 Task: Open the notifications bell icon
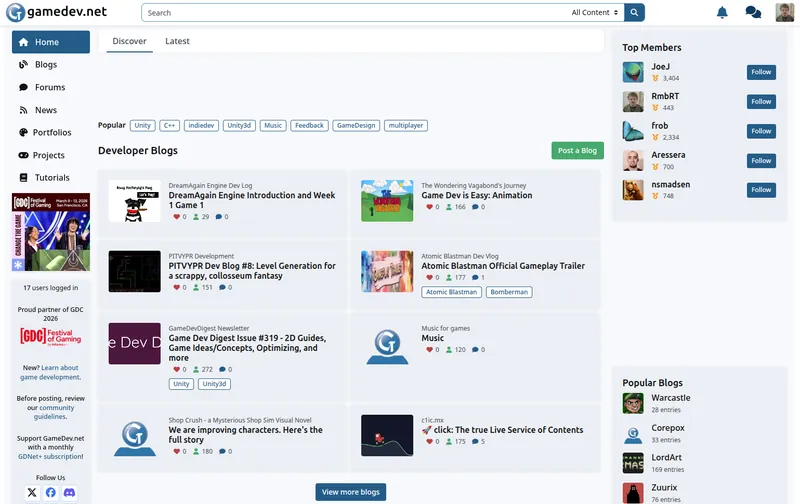(722, 12)
